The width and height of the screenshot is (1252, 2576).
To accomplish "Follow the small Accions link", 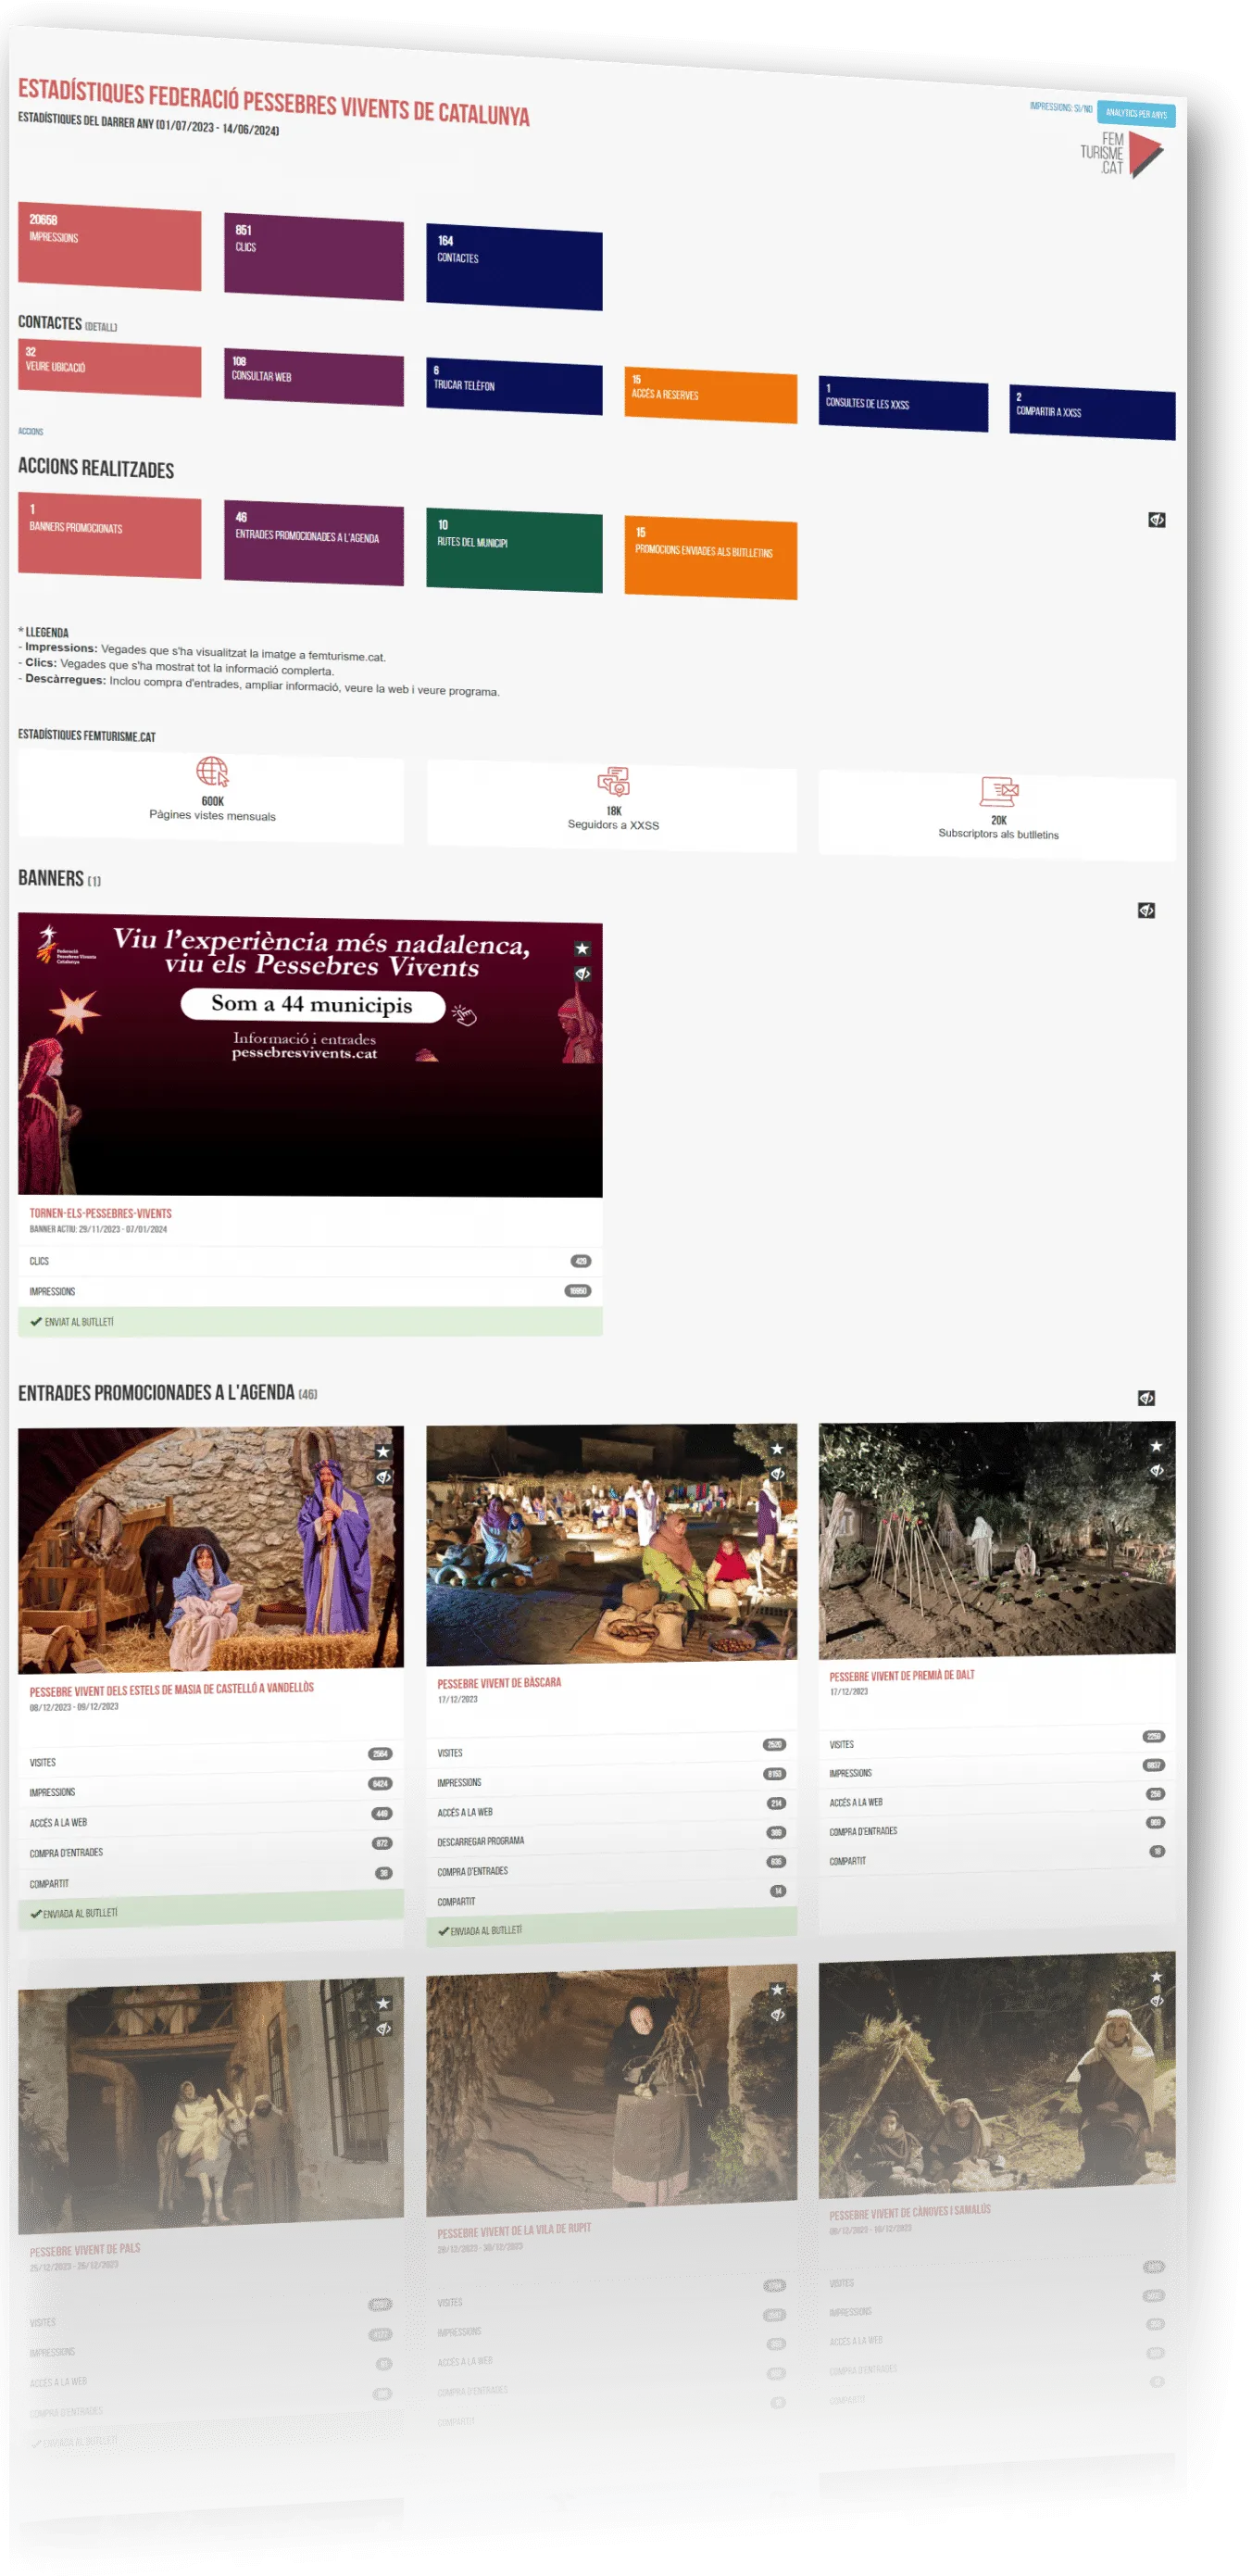I will [30, 432].
